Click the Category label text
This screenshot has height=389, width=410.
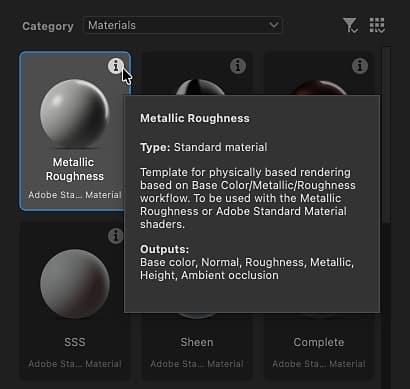point(48,26)
